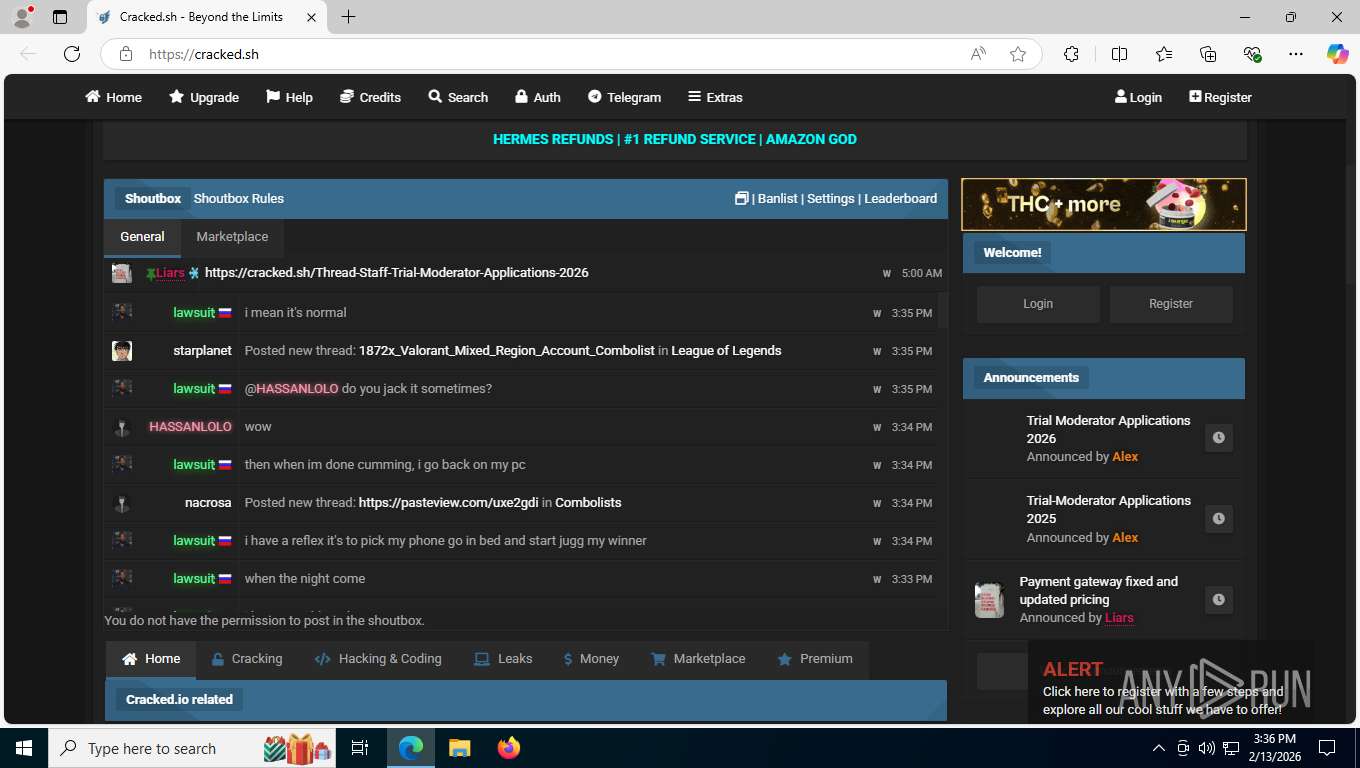Open the Auth nav link

[x=537, y=97]
